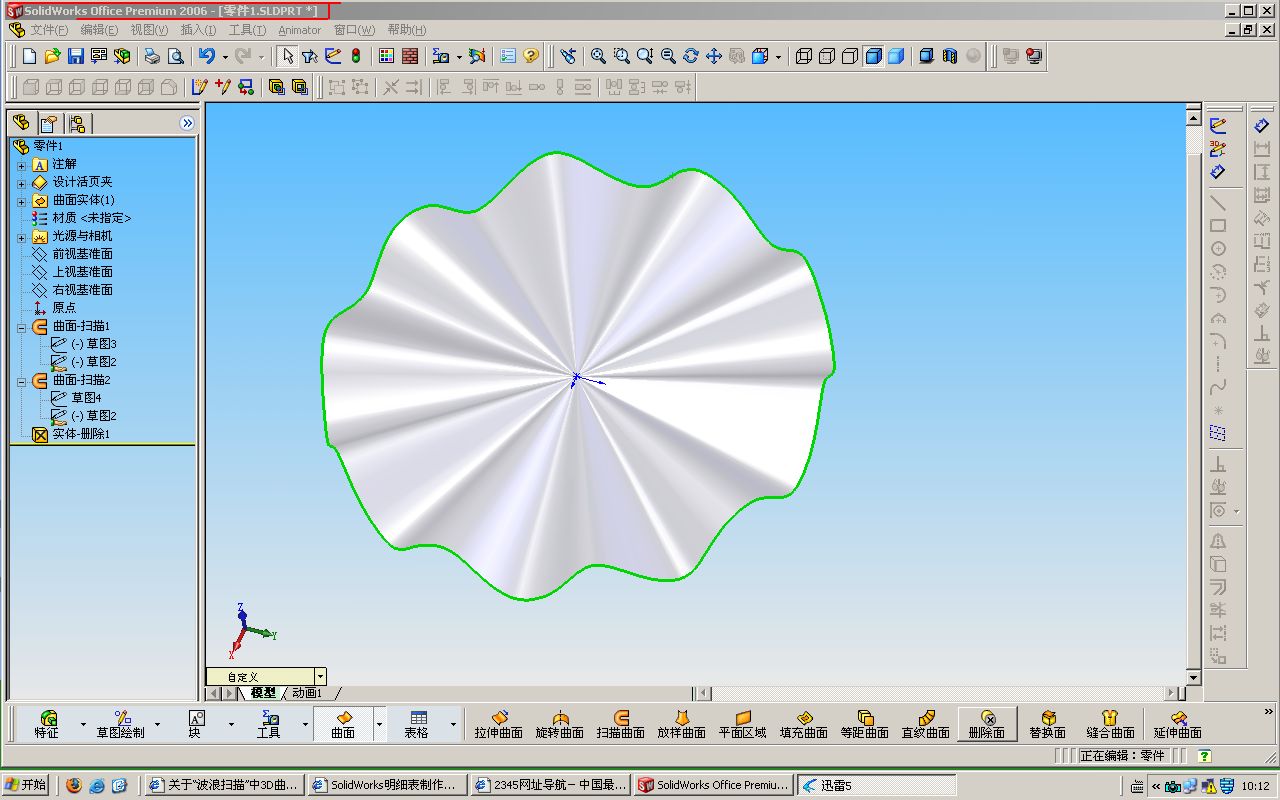Activate the Select arrow cursor tool
Viewport: 1280px width, 800px height.
tap(287, 57)
